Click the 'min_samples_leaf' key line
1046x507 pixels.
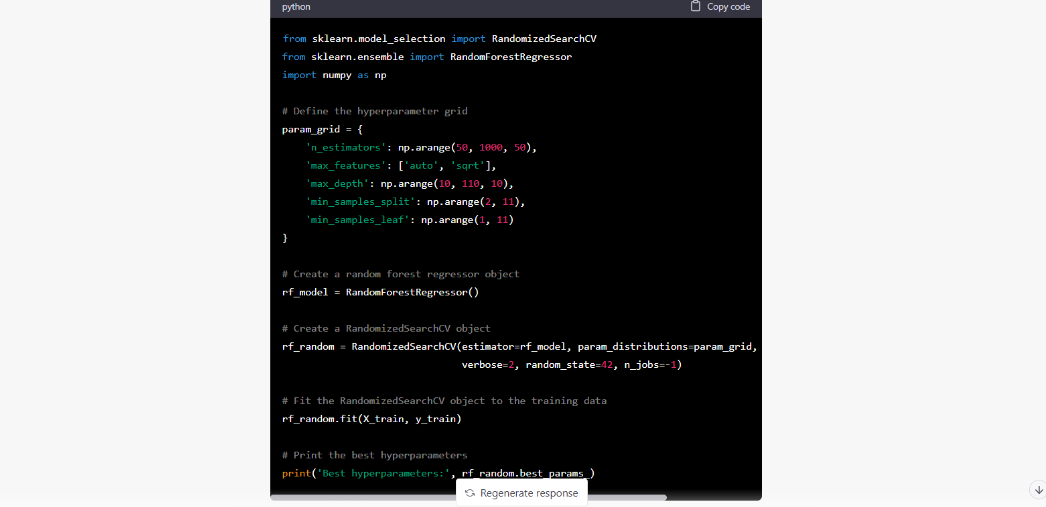coord(410,219)
